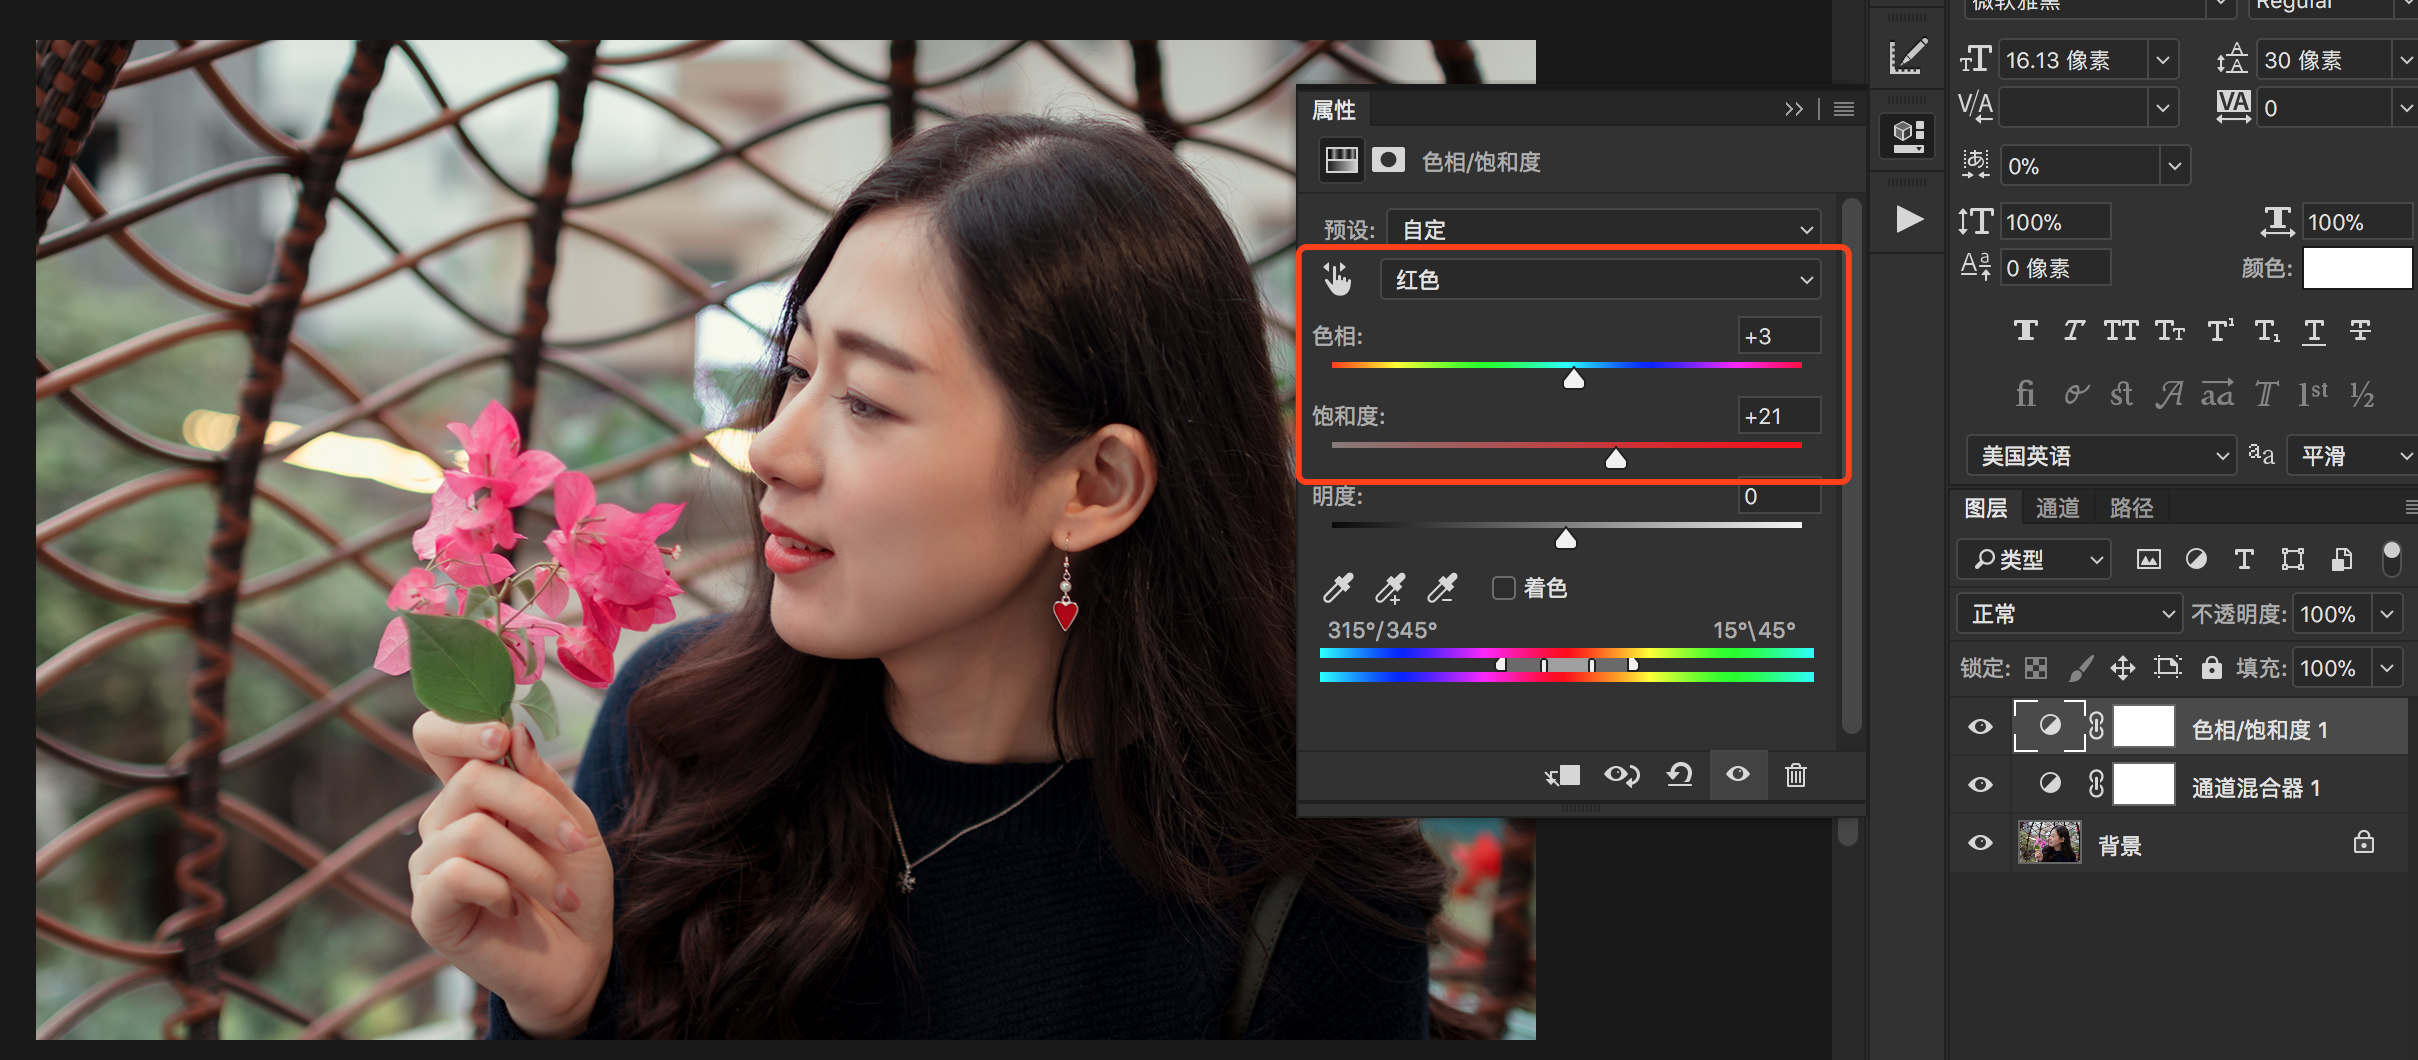This screenshot has height=1060, width=2418.
Task: Reset adjustment to defaults
Action: click(1680, 775)
